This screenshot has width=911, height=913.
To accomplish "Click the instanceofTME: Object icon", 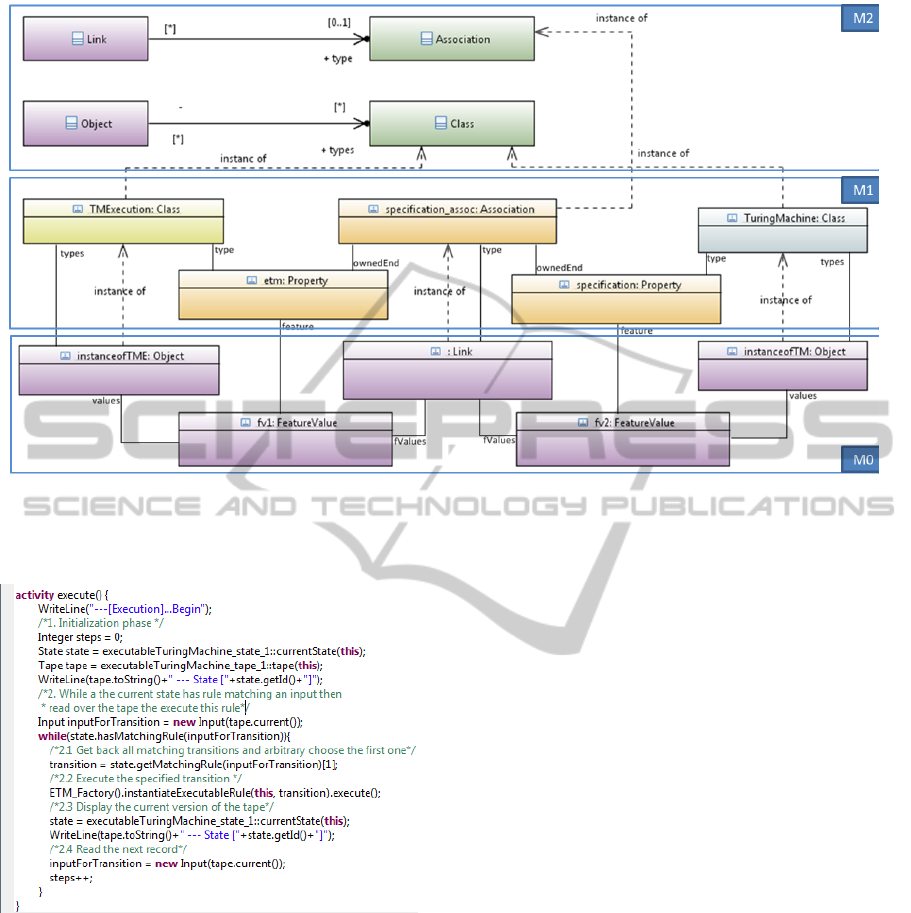I will pos(66,355).
